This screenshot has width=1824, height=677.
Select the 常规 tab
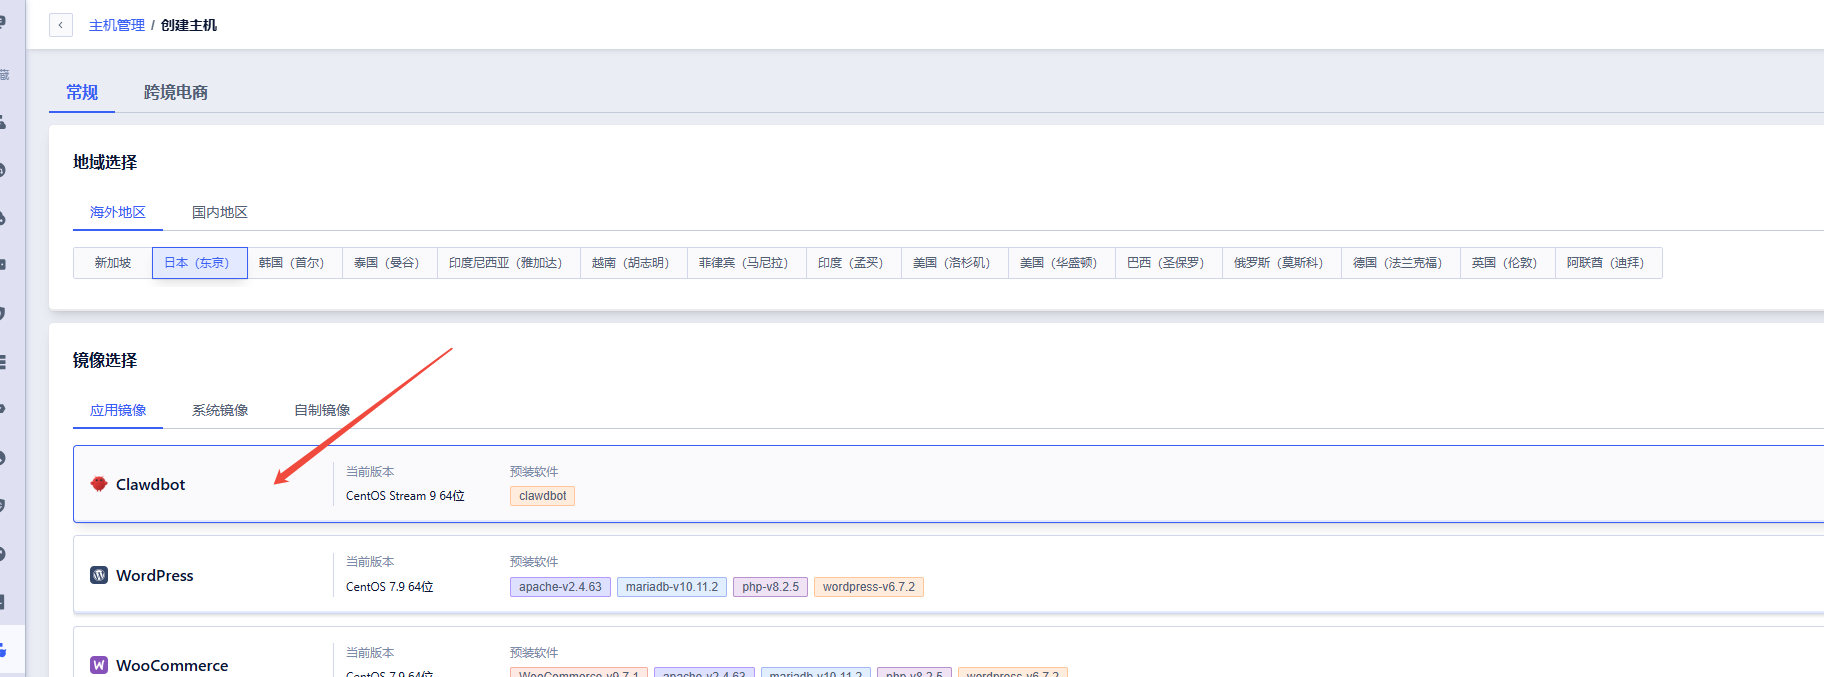click(82, 92)
